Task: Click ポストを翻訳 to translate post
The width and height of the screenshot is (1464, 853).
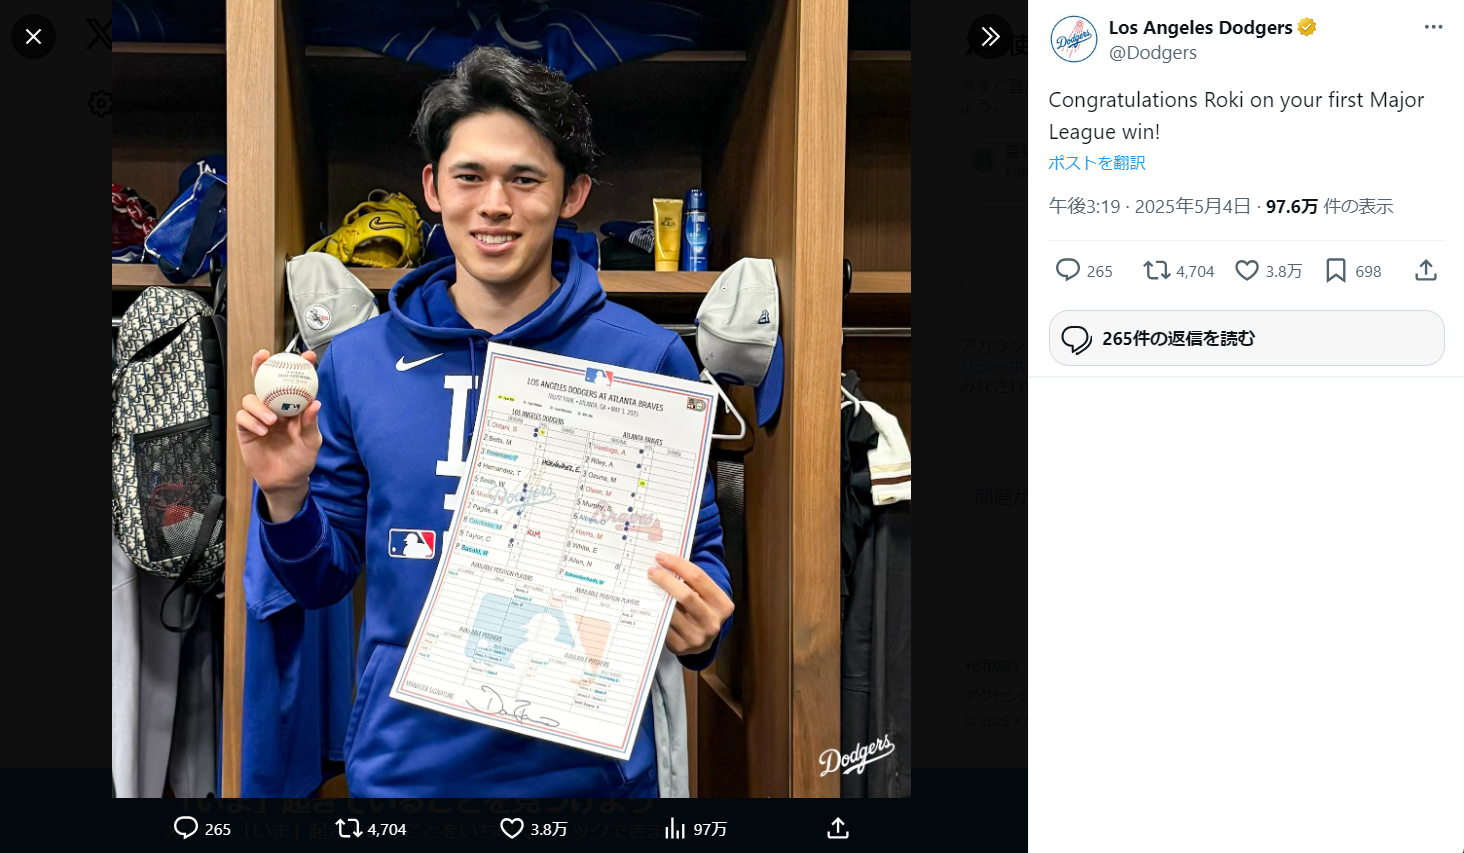Action: tap(1097, 163)
